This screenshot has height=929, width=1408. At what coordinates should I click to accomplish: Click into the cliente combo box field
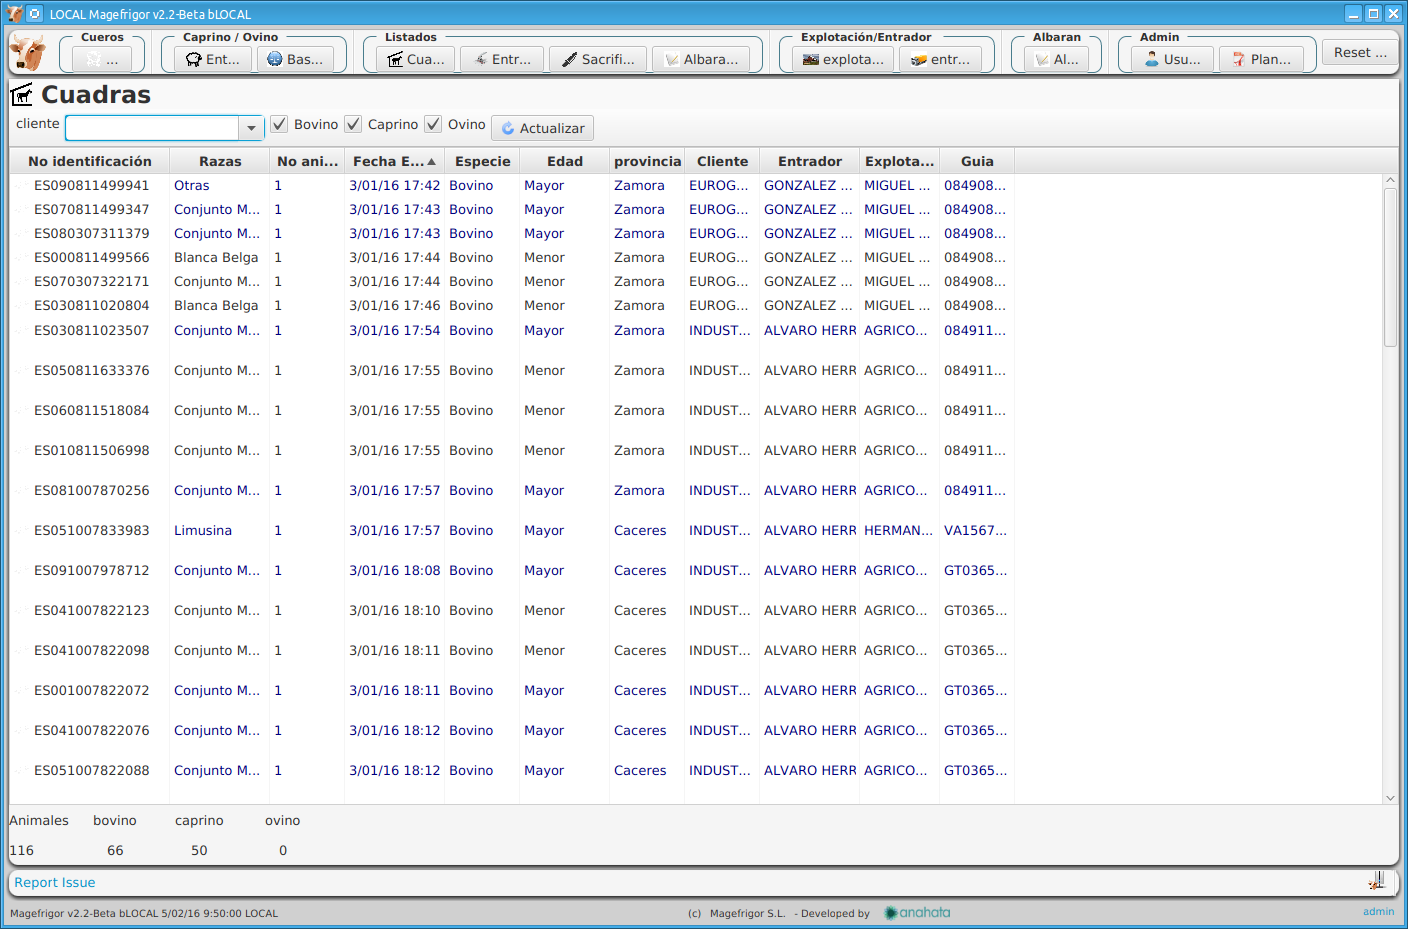[x=152, y=128]
